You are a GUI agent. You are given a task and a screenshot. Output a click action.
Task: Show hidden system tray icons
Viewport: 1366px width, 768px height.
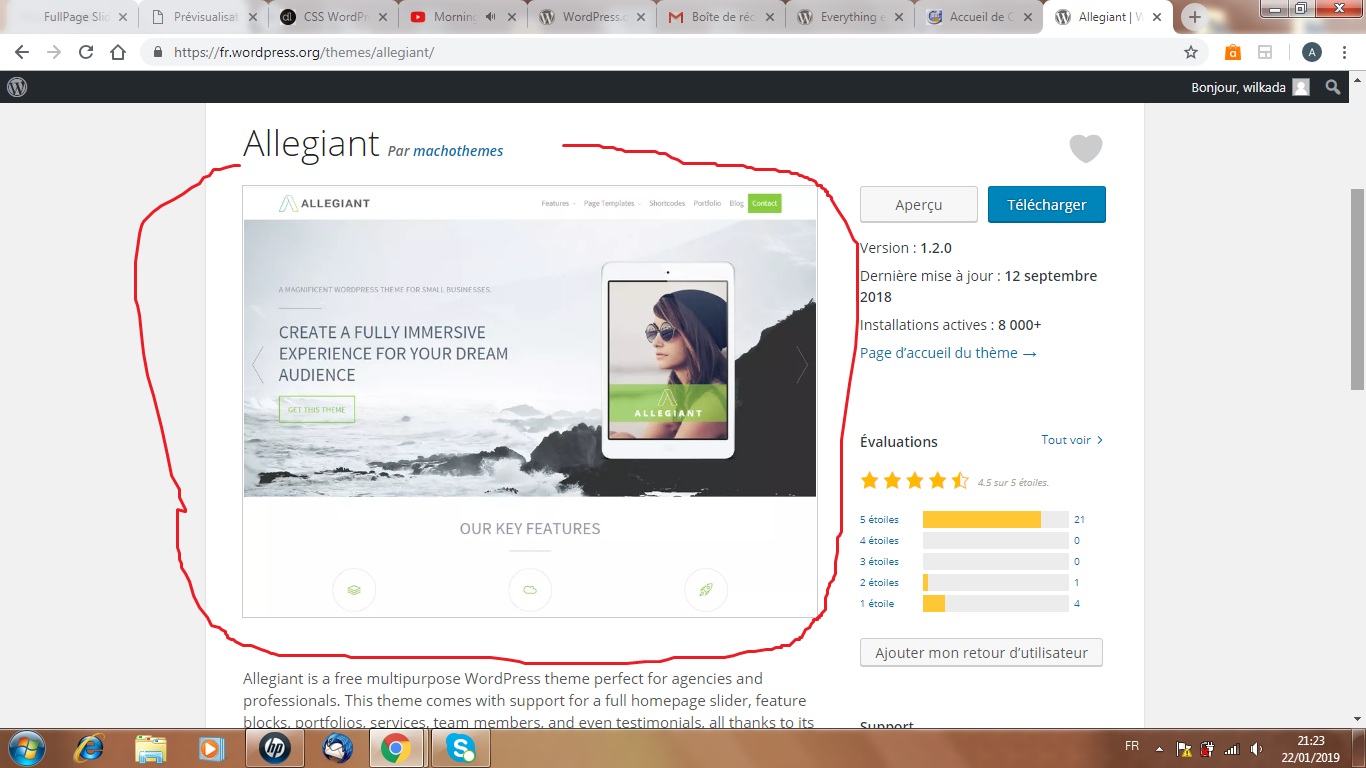click(1159, 748)
